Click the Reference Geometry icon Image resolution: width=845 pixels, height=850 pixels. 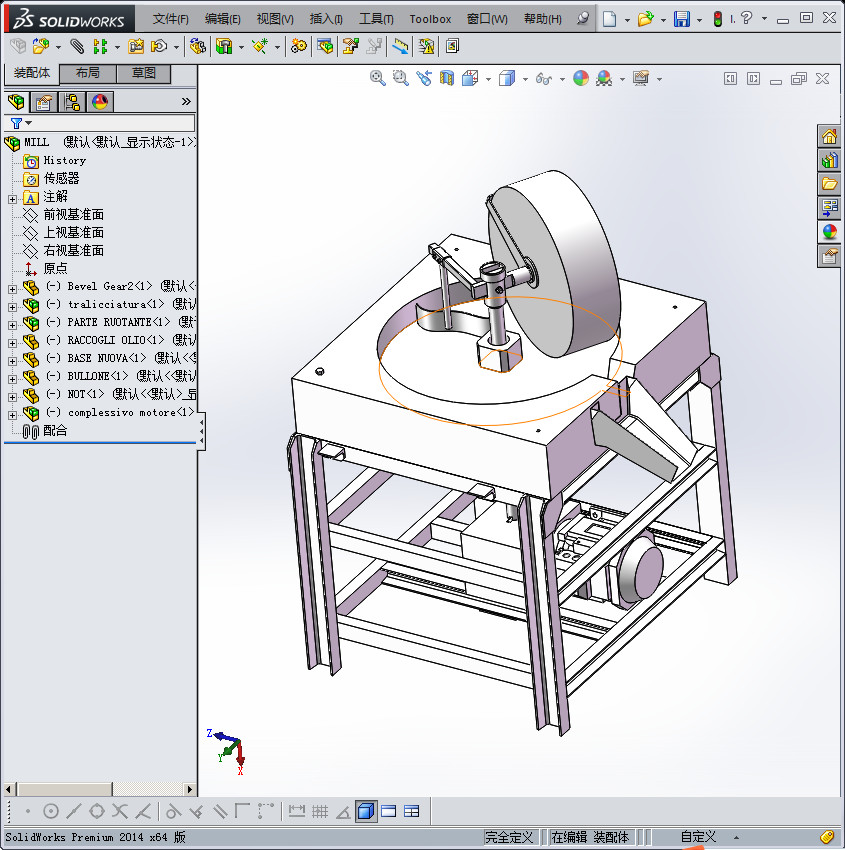(260, 46)
